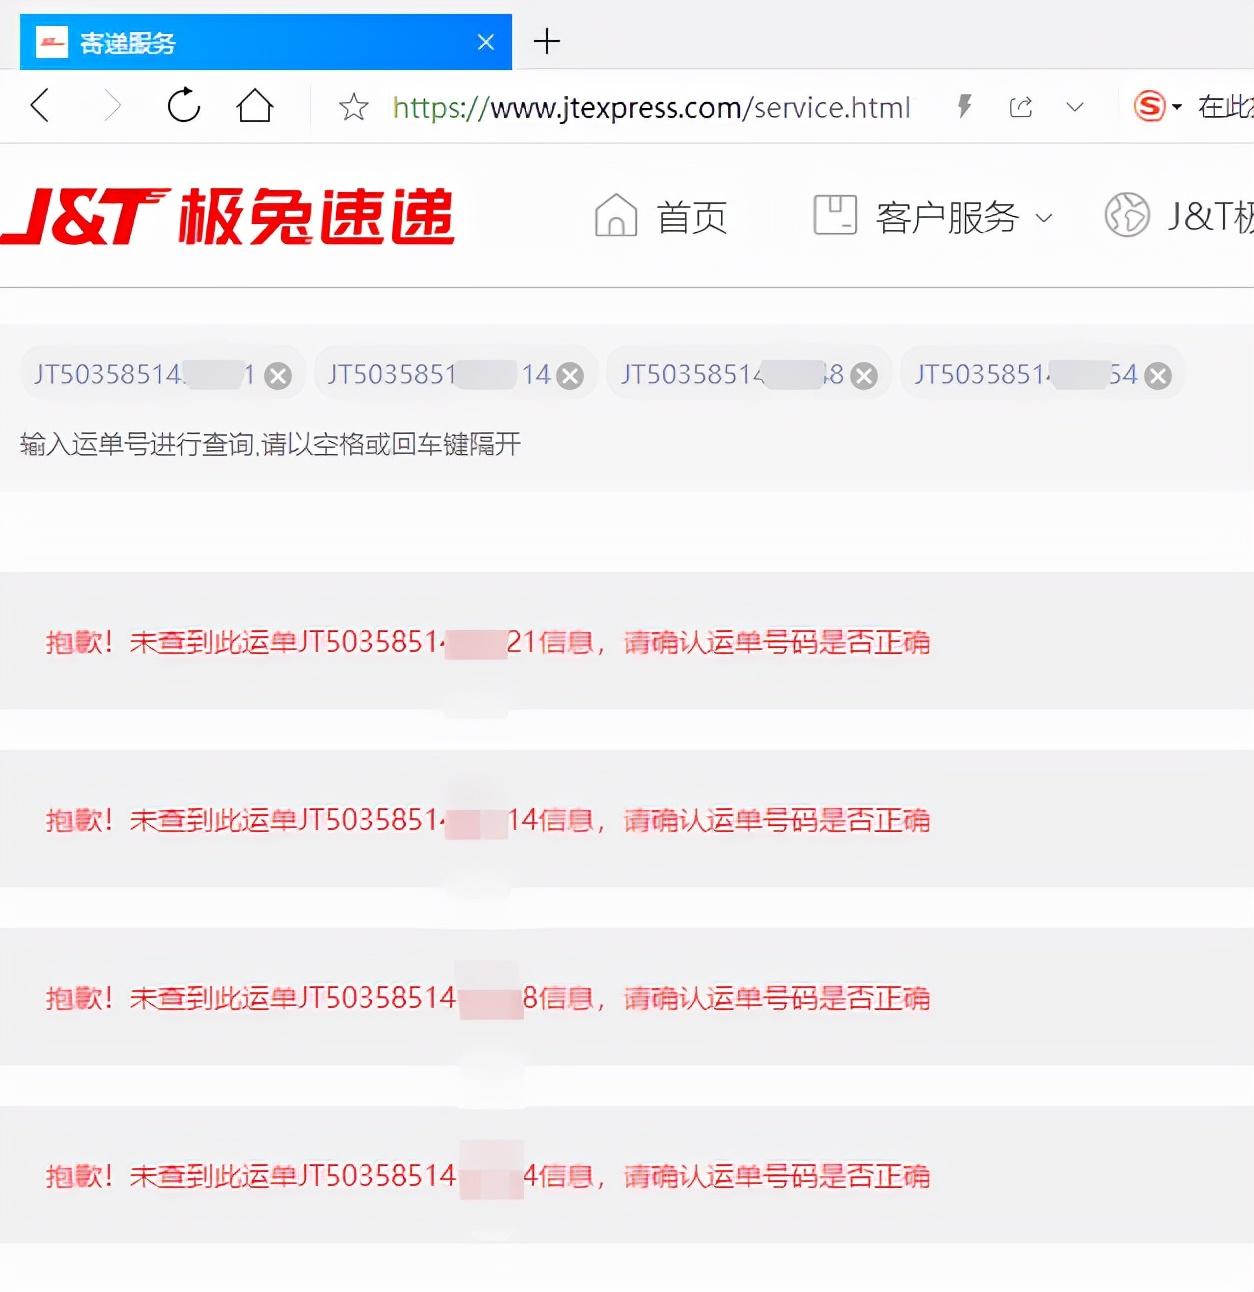Screen dimensions: 1254x1292
Task: Refresh the page with the reload icon
Action: [x=183, y=104]
